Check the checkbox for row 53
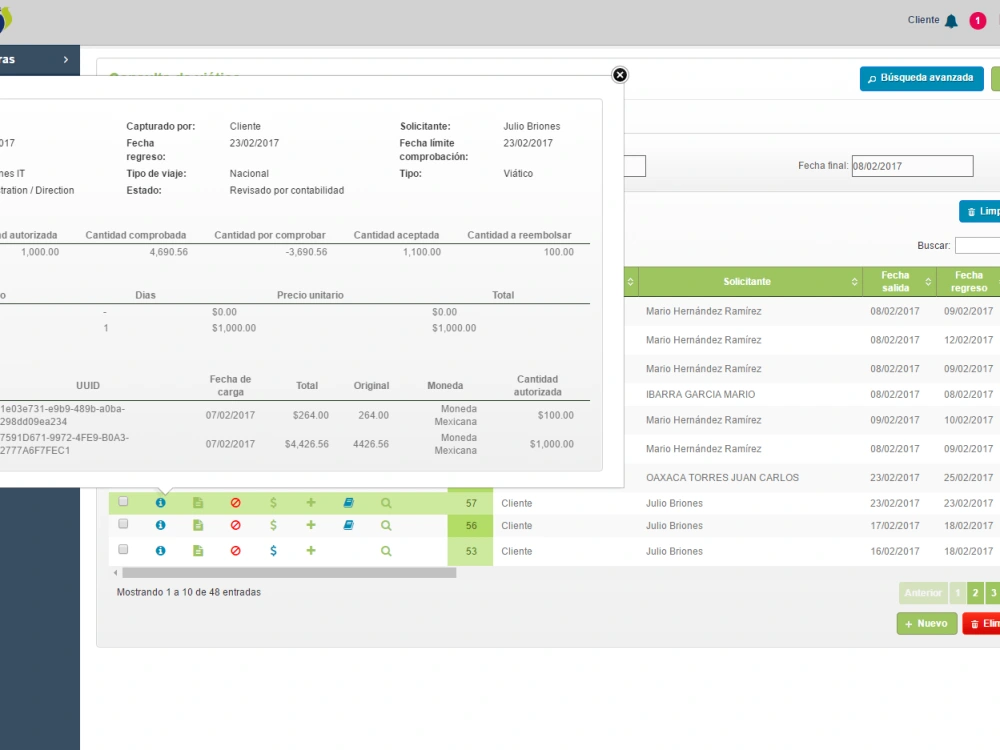1000x750 pixels. [x=123, y=549]
